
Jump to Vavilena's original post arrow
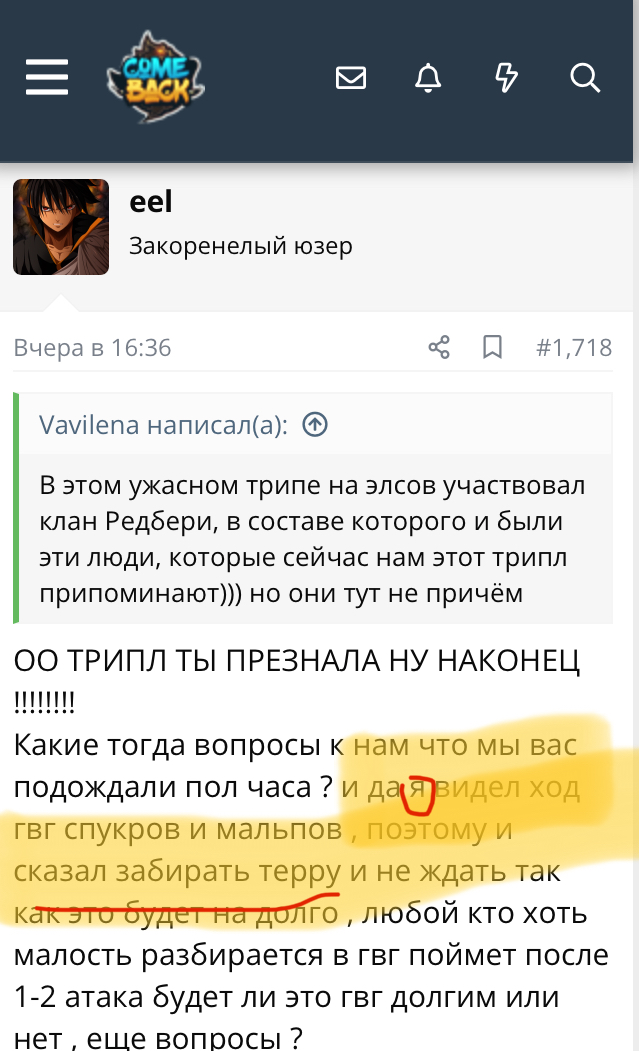click(315, 424)
